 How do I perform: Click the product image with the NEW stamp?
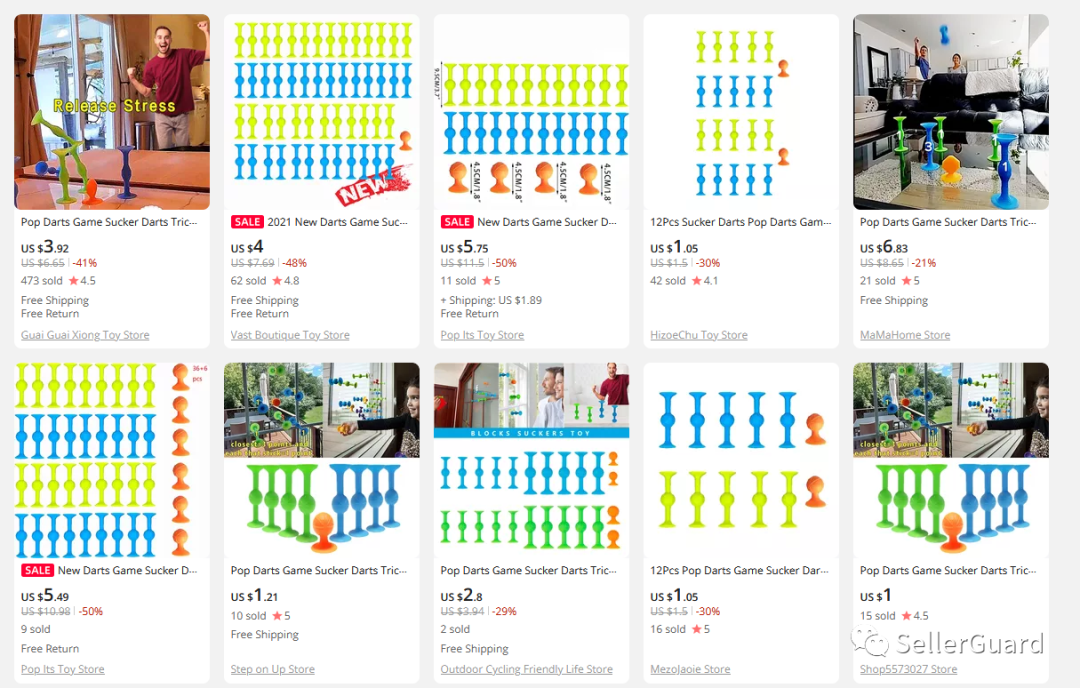pos(321,111)
